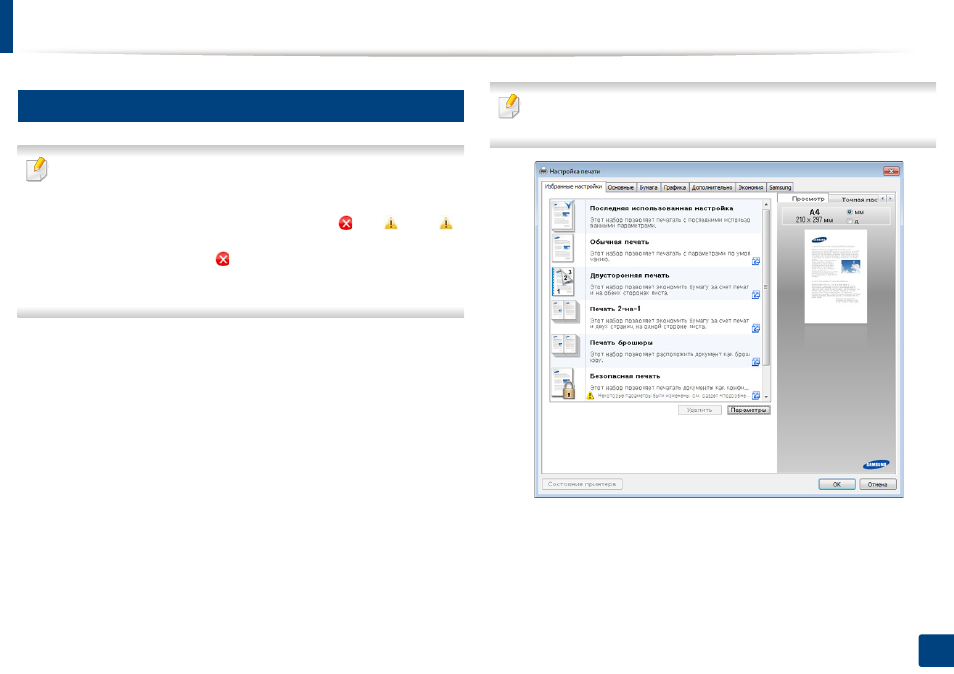The width and height of the screenshot is (954, 674).
Task: Click the scroll-up arrow of the presets list
Action: click(x=766, y=204)
